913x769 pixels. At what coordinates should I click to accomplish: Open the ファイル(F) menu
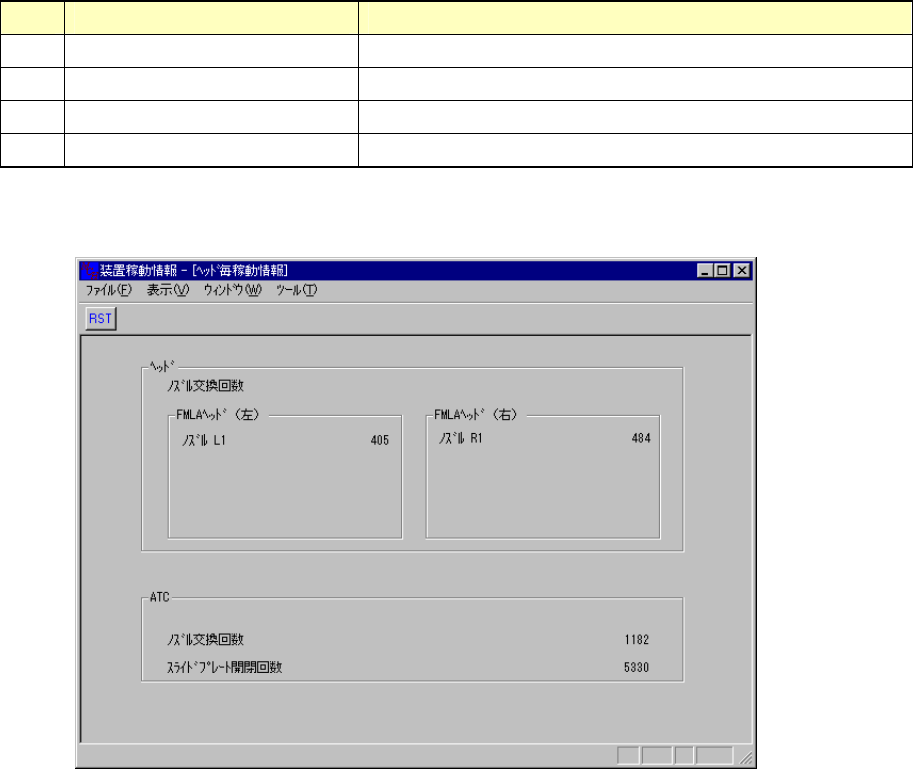pos(109,290)
